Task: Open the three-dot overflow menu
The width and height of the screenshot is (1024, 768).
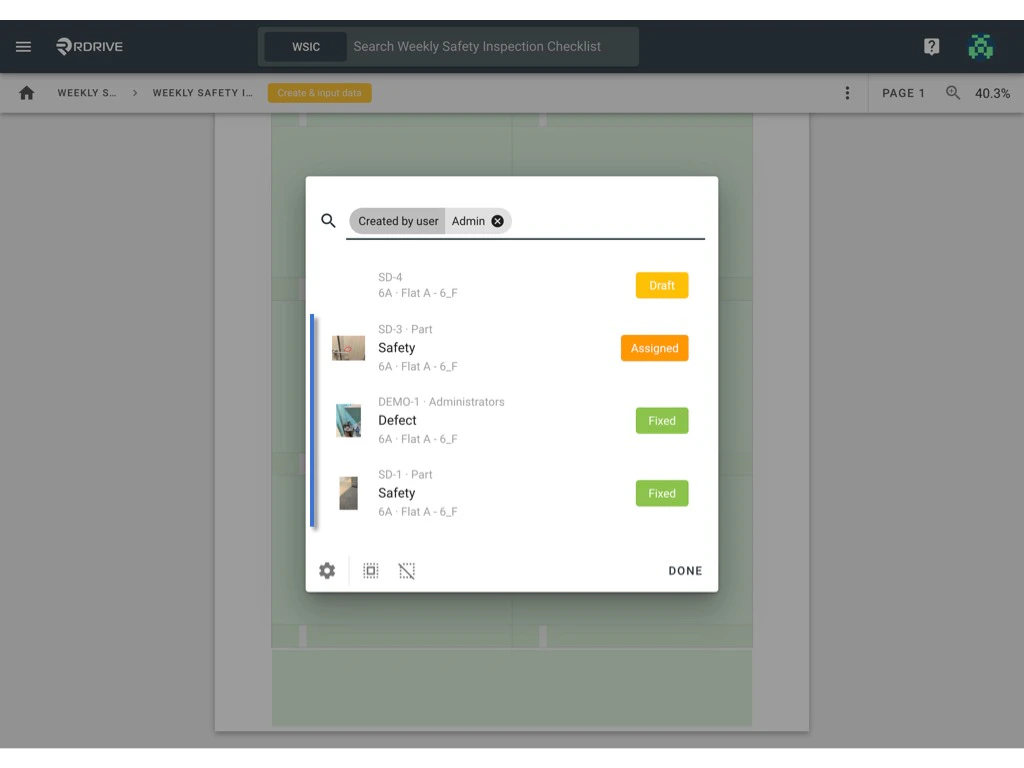Action: (x=847, y=92)
